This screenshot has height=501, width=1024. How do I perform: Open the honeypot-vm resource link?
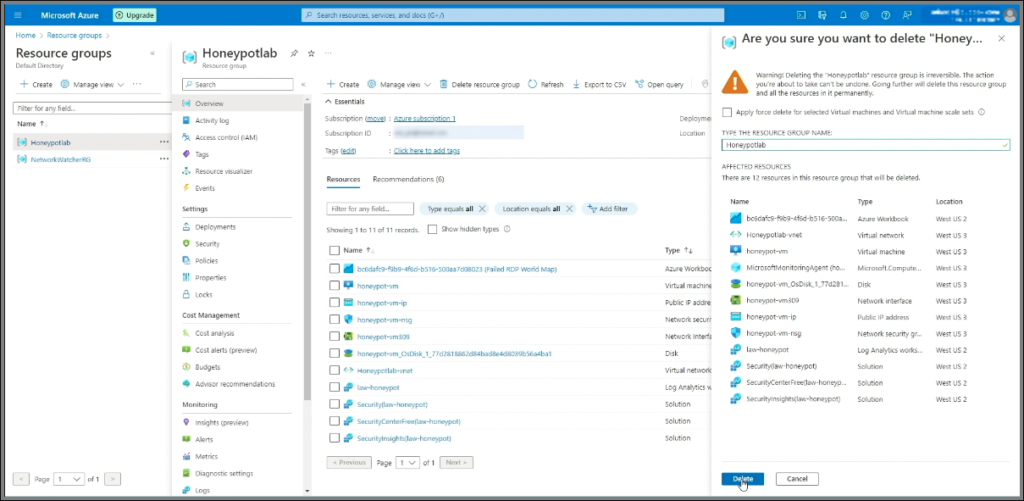coord(377,286)
